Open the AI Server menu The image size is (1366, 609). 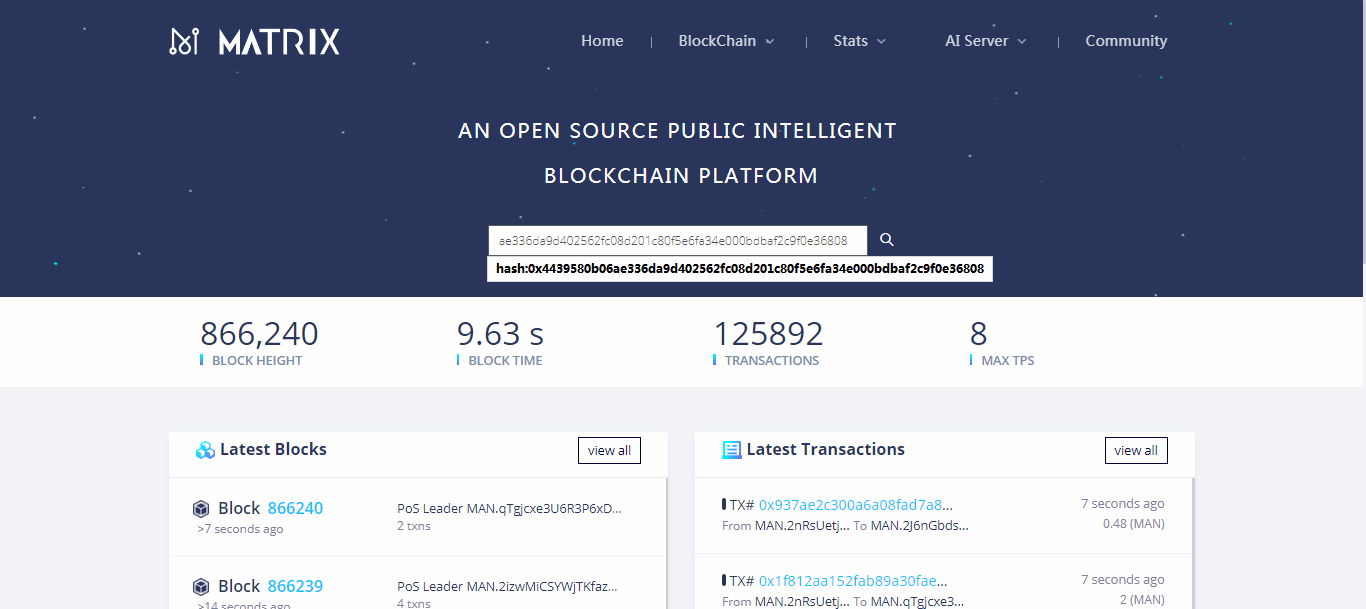[977, 41]
